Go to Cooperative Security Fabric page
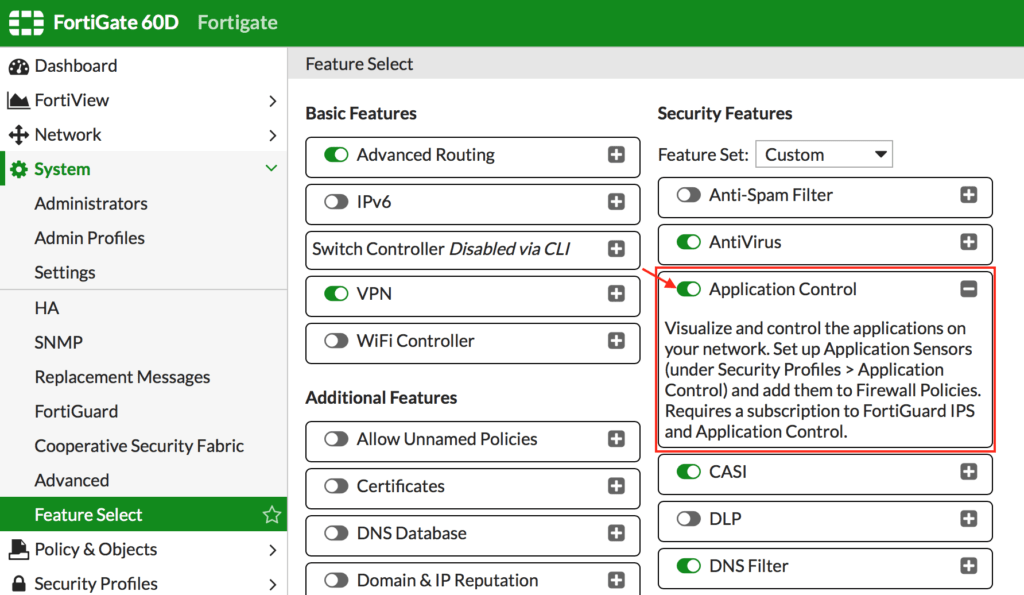The image size is (1024, 595). coord(139,446)
